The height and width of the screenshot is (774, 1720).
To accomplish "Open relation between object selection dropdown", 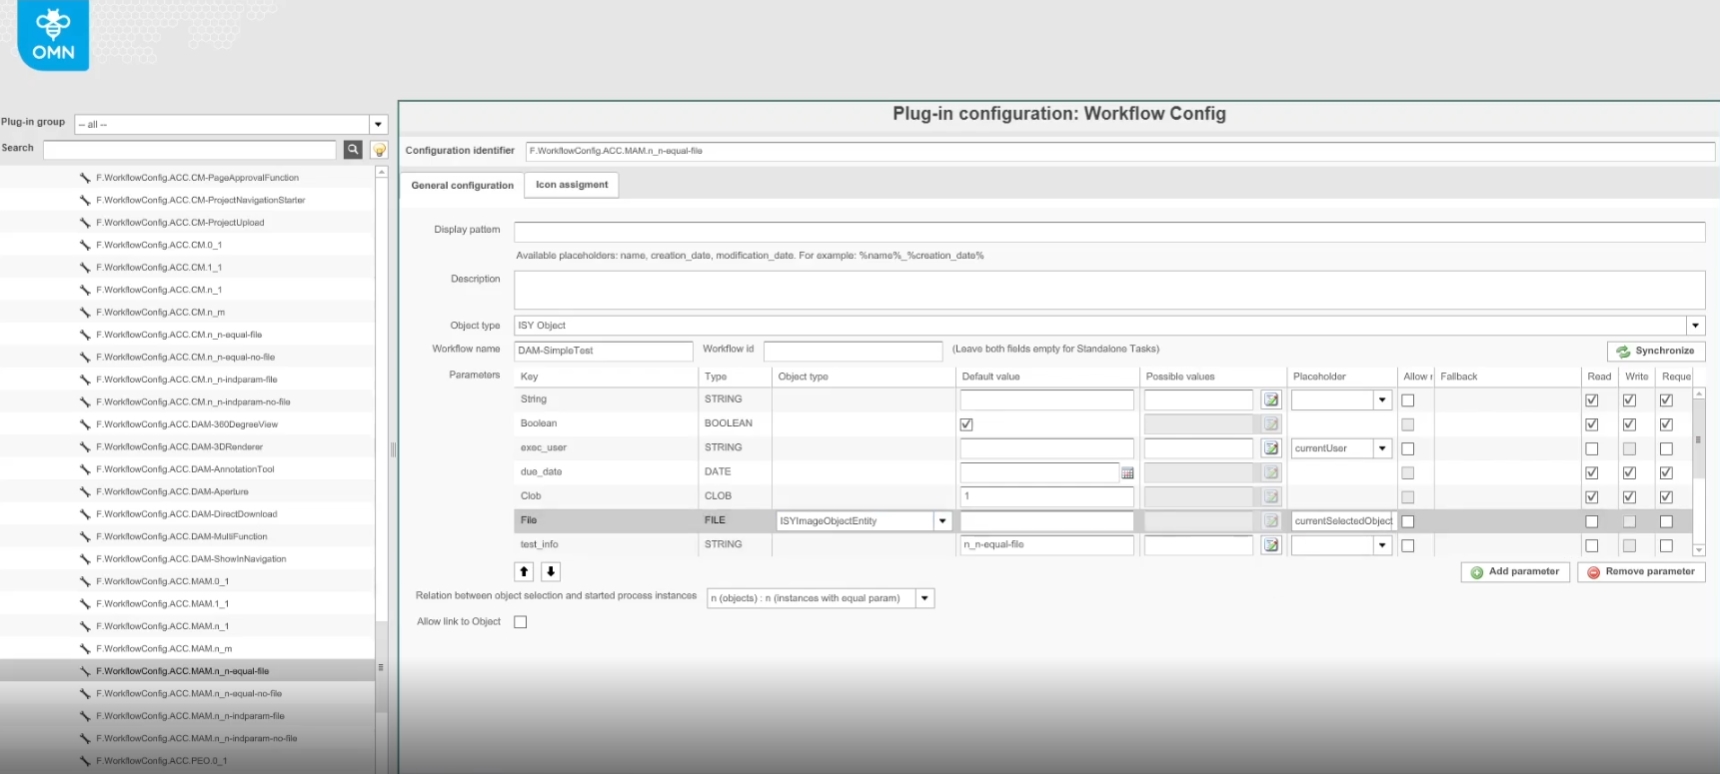I will point(925,599).
